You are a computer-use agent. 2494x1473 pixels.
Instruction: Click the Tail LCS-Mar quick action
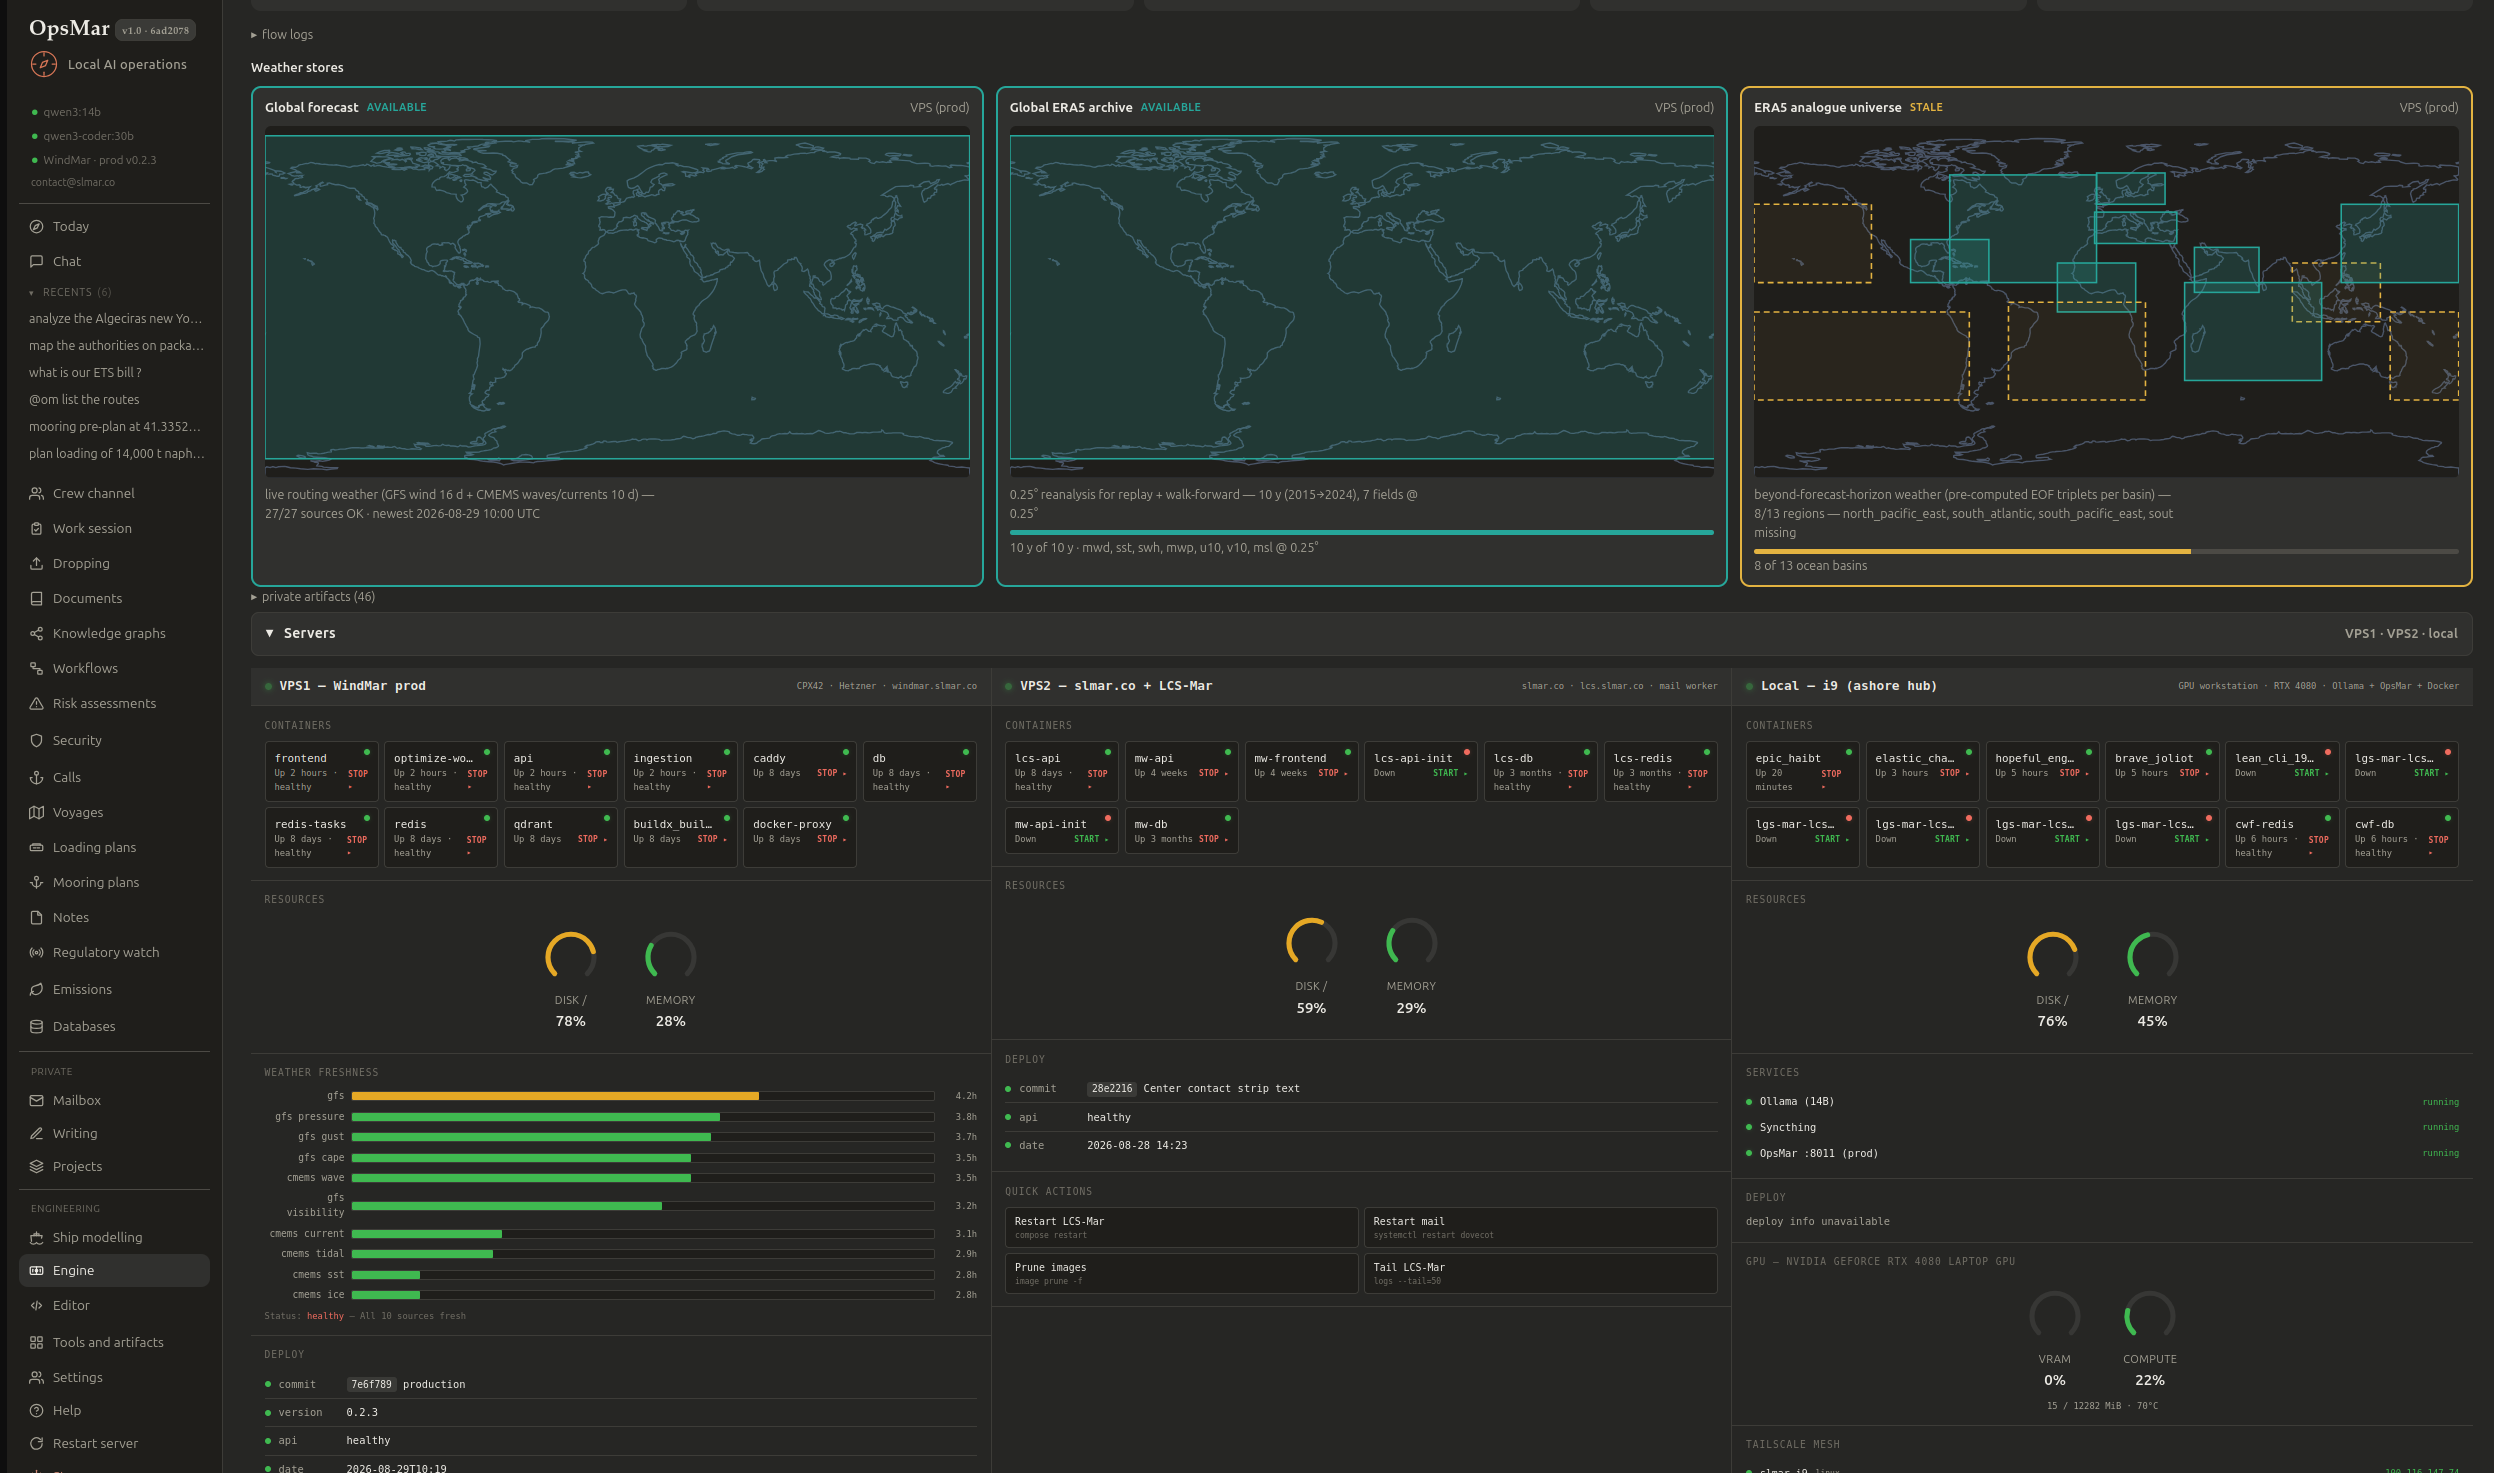tap(1540, 1274)
